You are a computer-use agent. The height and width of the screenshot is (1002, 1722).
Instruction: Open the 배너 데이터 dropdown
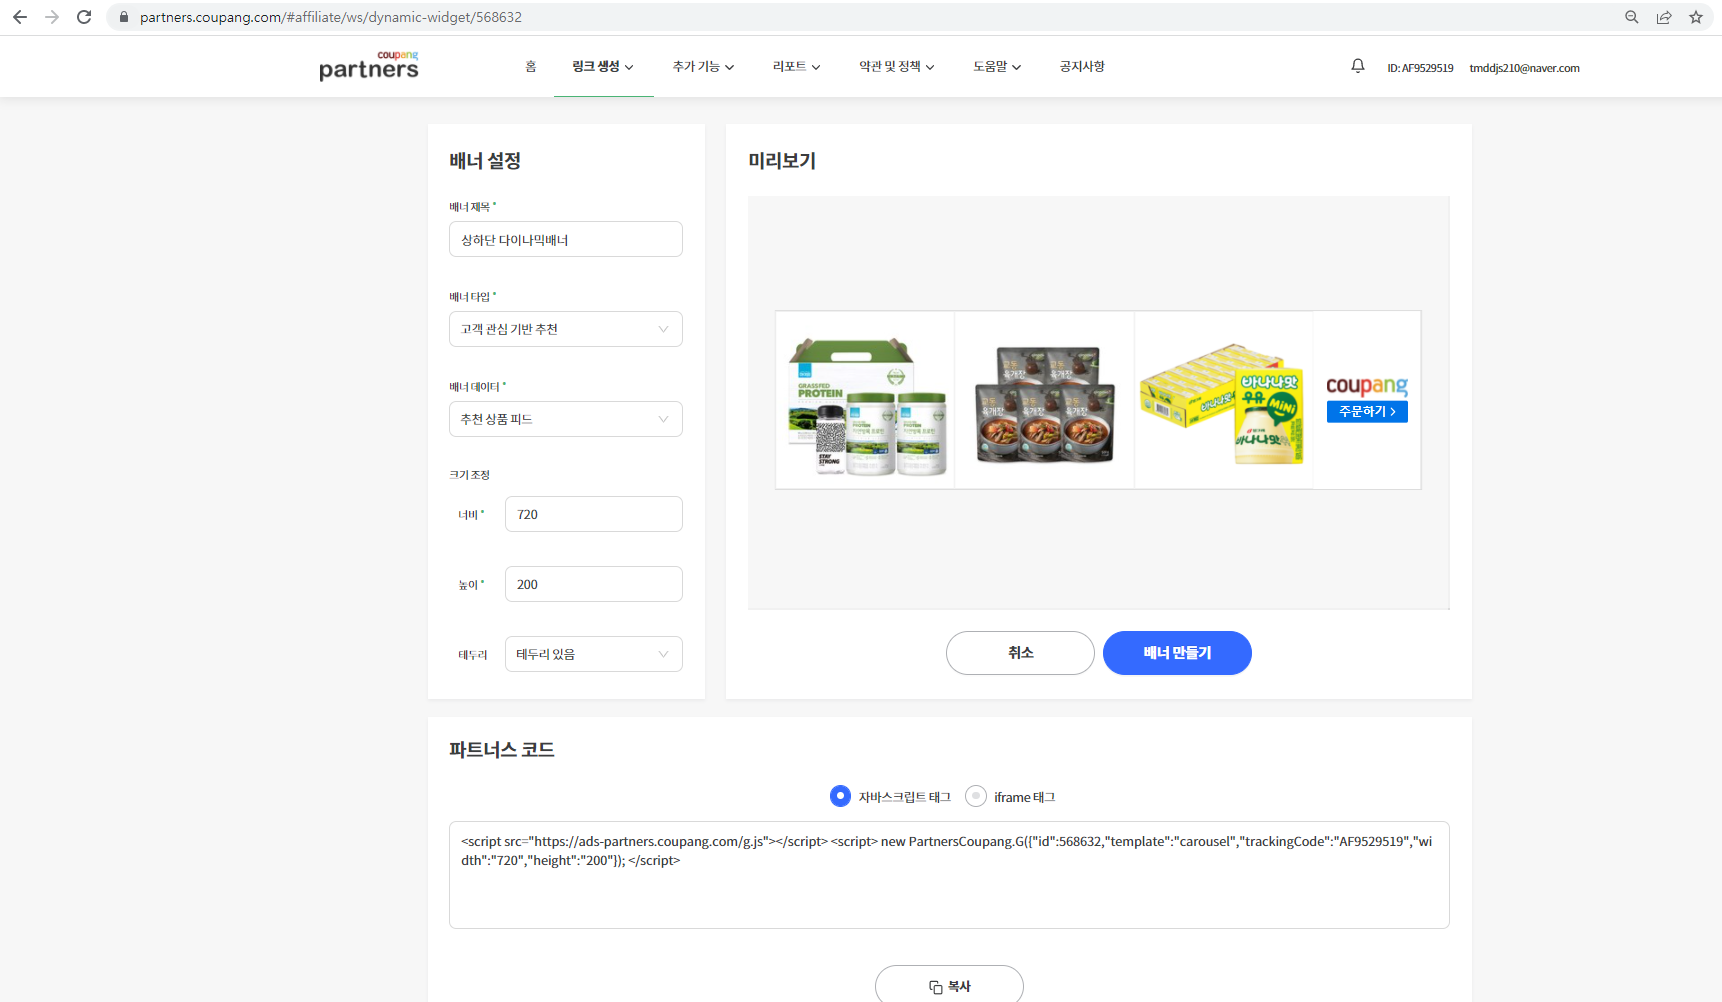pos(566,419)
